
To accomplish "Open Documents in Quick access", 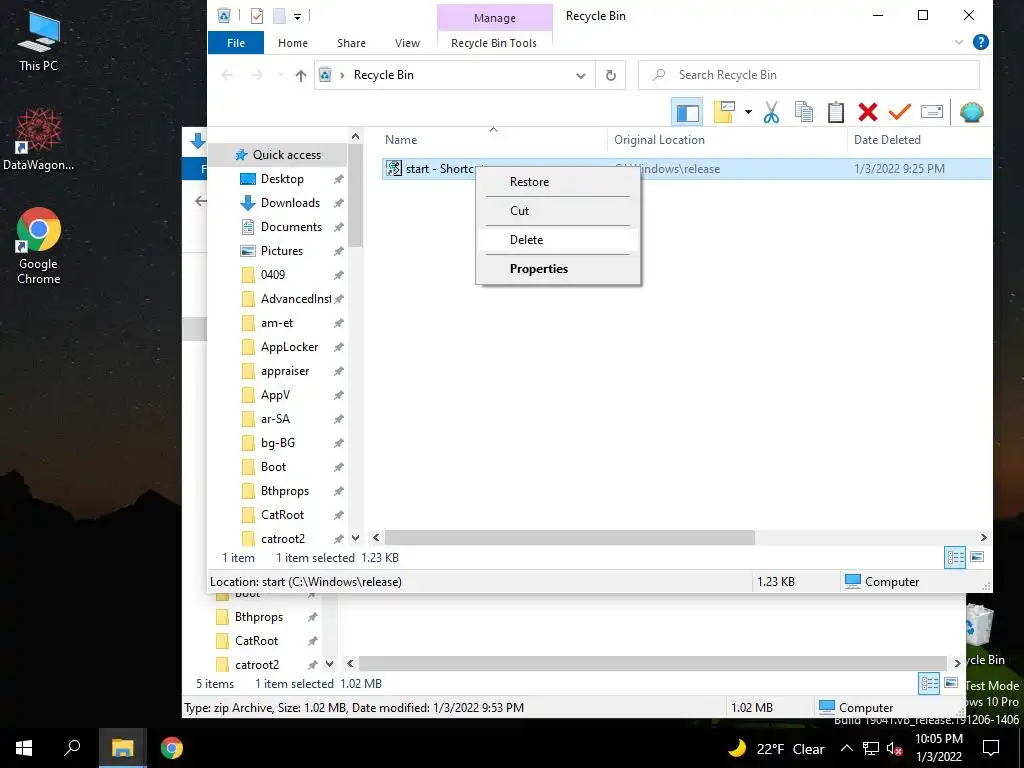I will click(x=291, y=227).
